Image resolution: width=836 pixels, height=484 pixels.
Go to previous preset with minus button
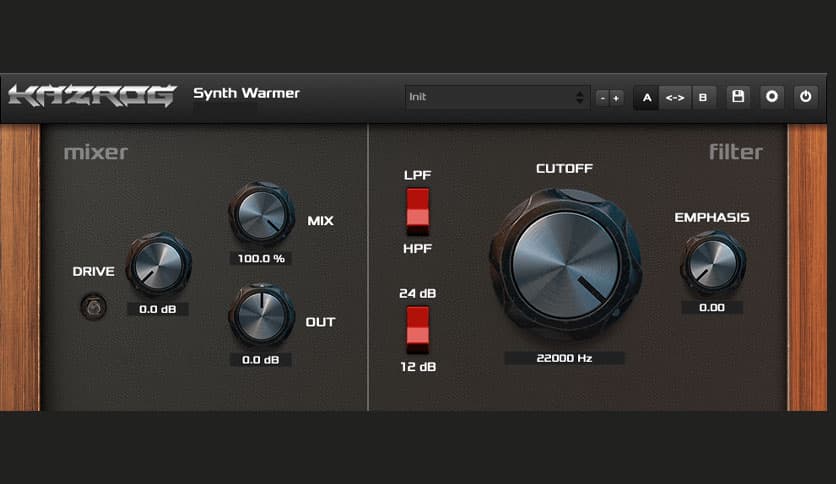(x=602, y=98)
